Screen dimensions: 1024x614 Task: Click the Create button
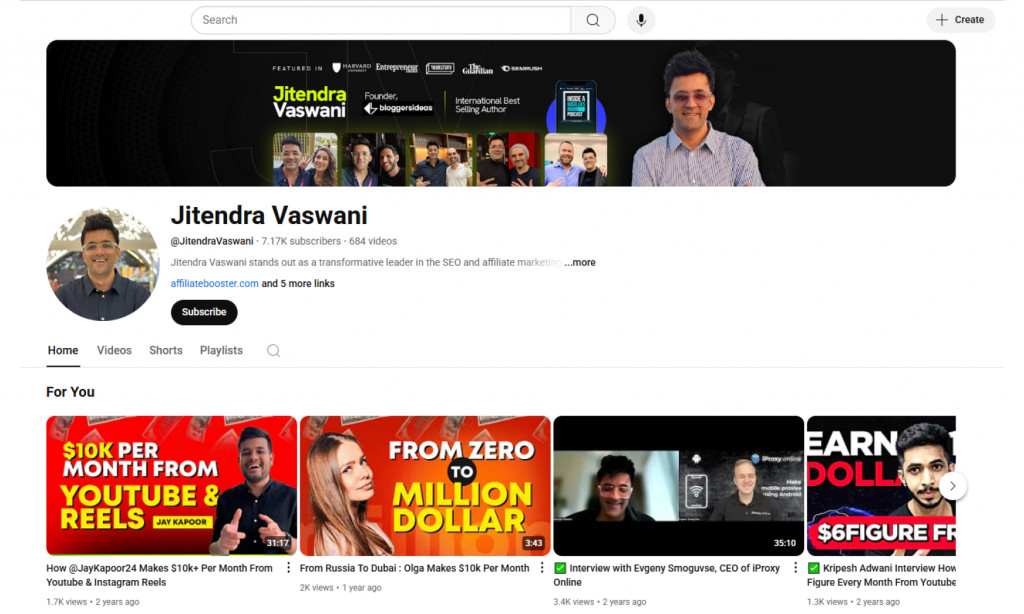pyautogui.click(x=960, y=20)
